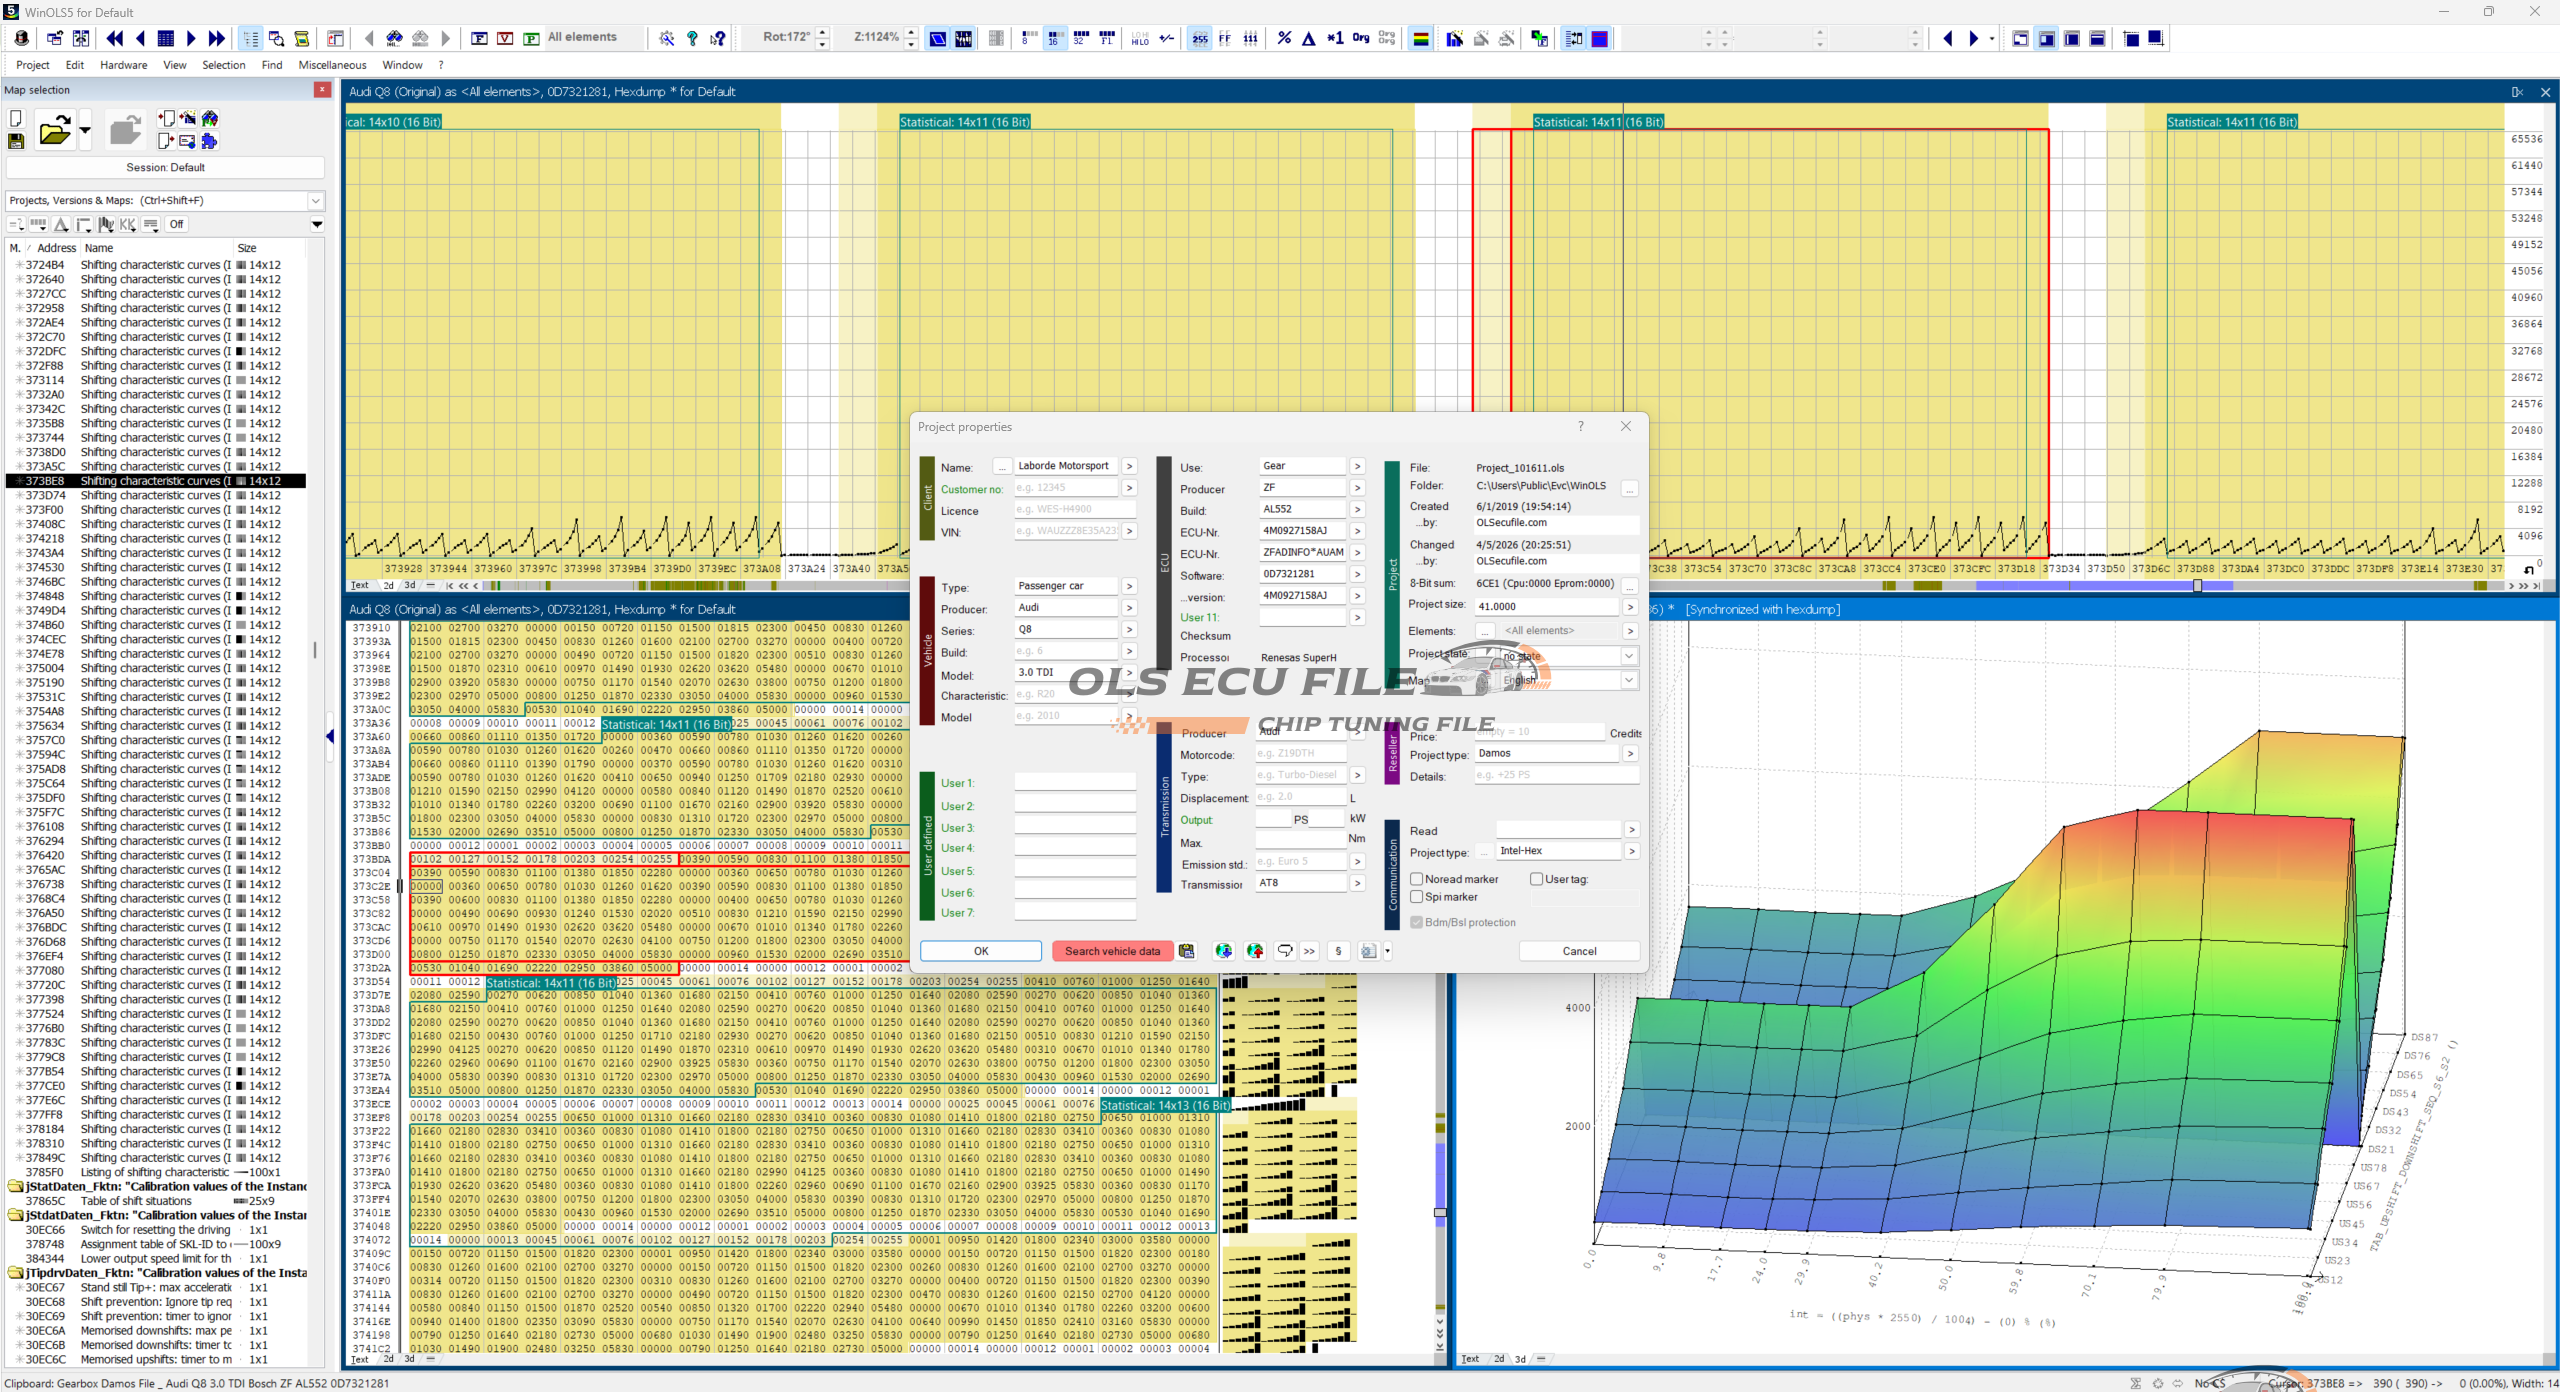Jump to first map with double-left arrow
The width and height of the screenshot is (2560, 1392).
pos(115,38)
